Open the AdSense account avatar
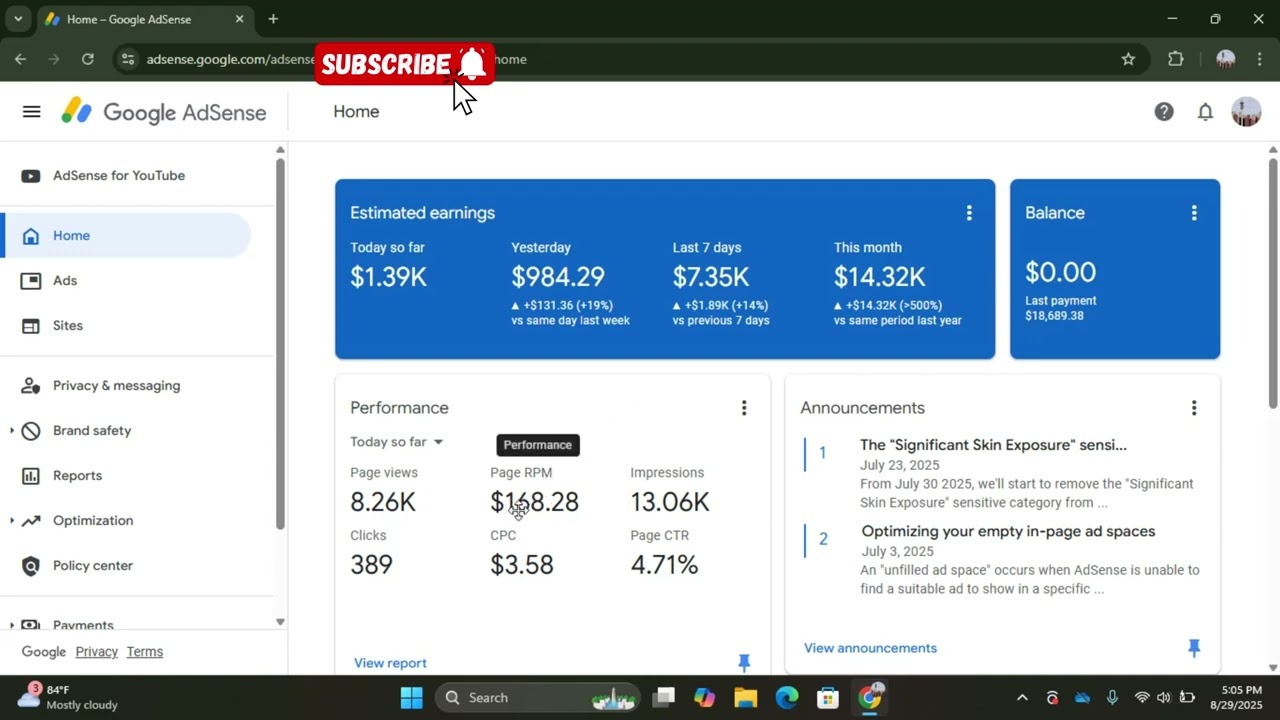1280x720 pixels. pos(1246,112)
